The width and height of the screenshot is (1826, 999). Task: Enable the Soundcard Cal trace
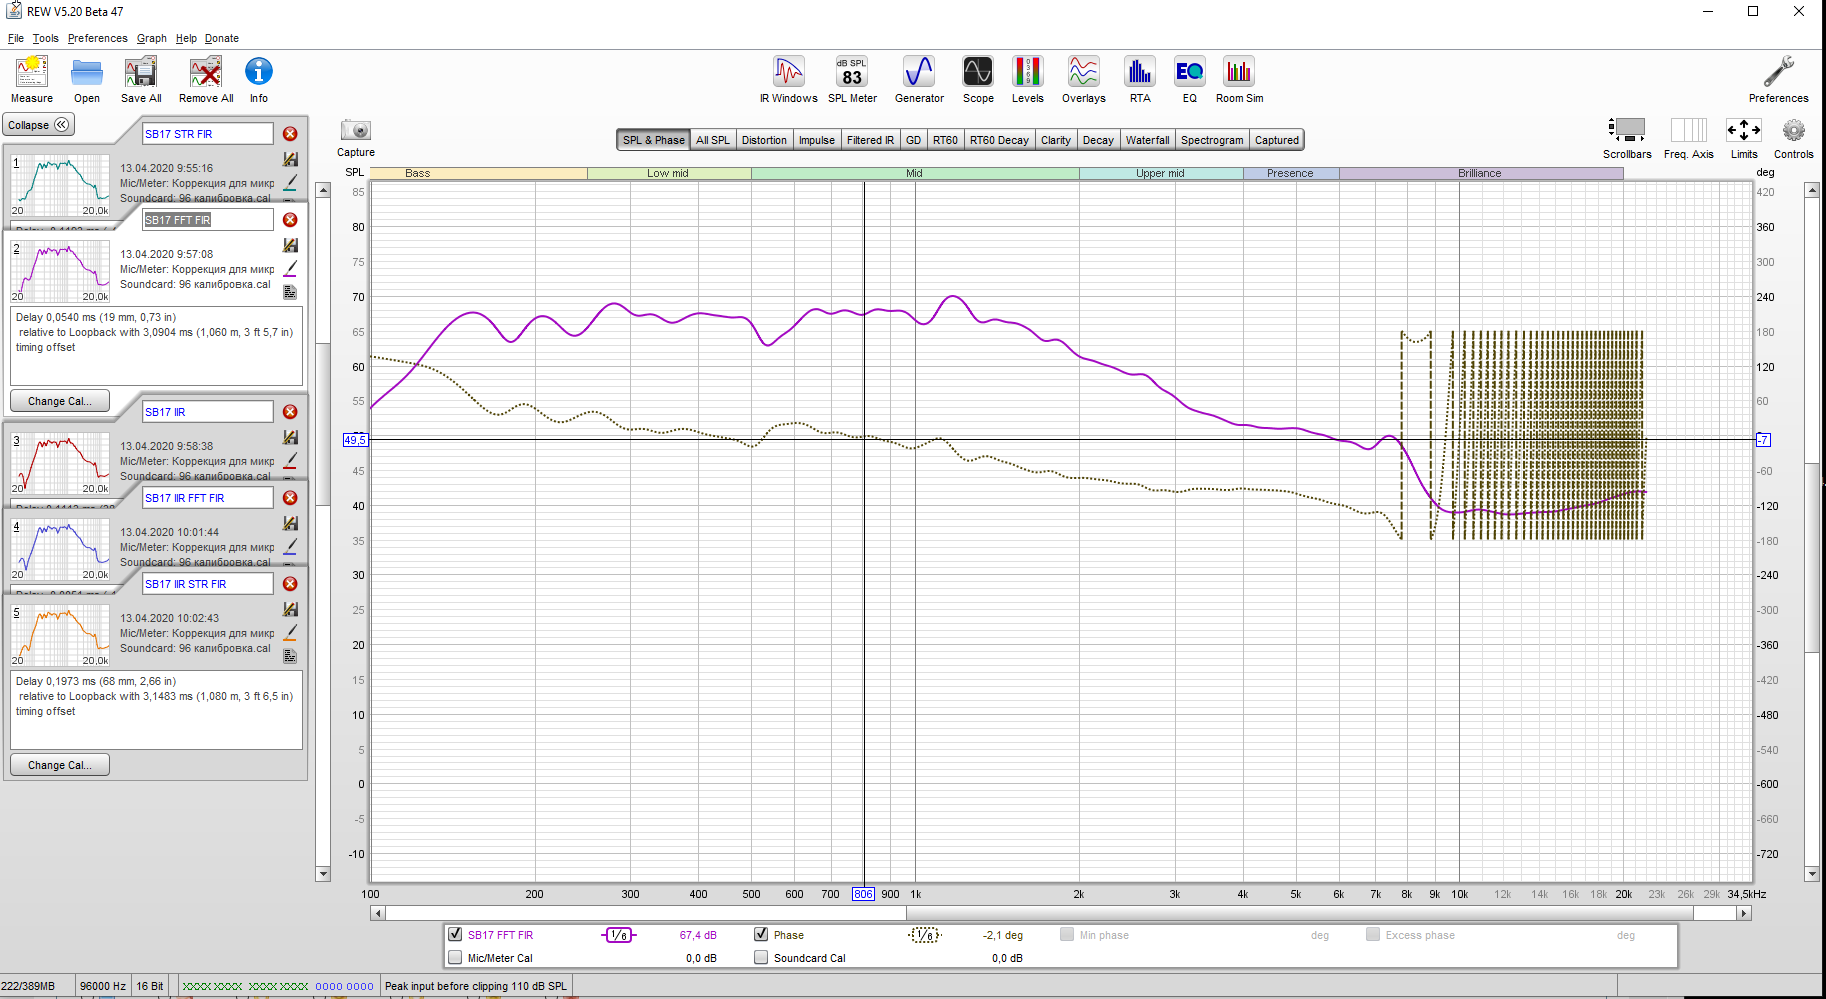point(761,957)
